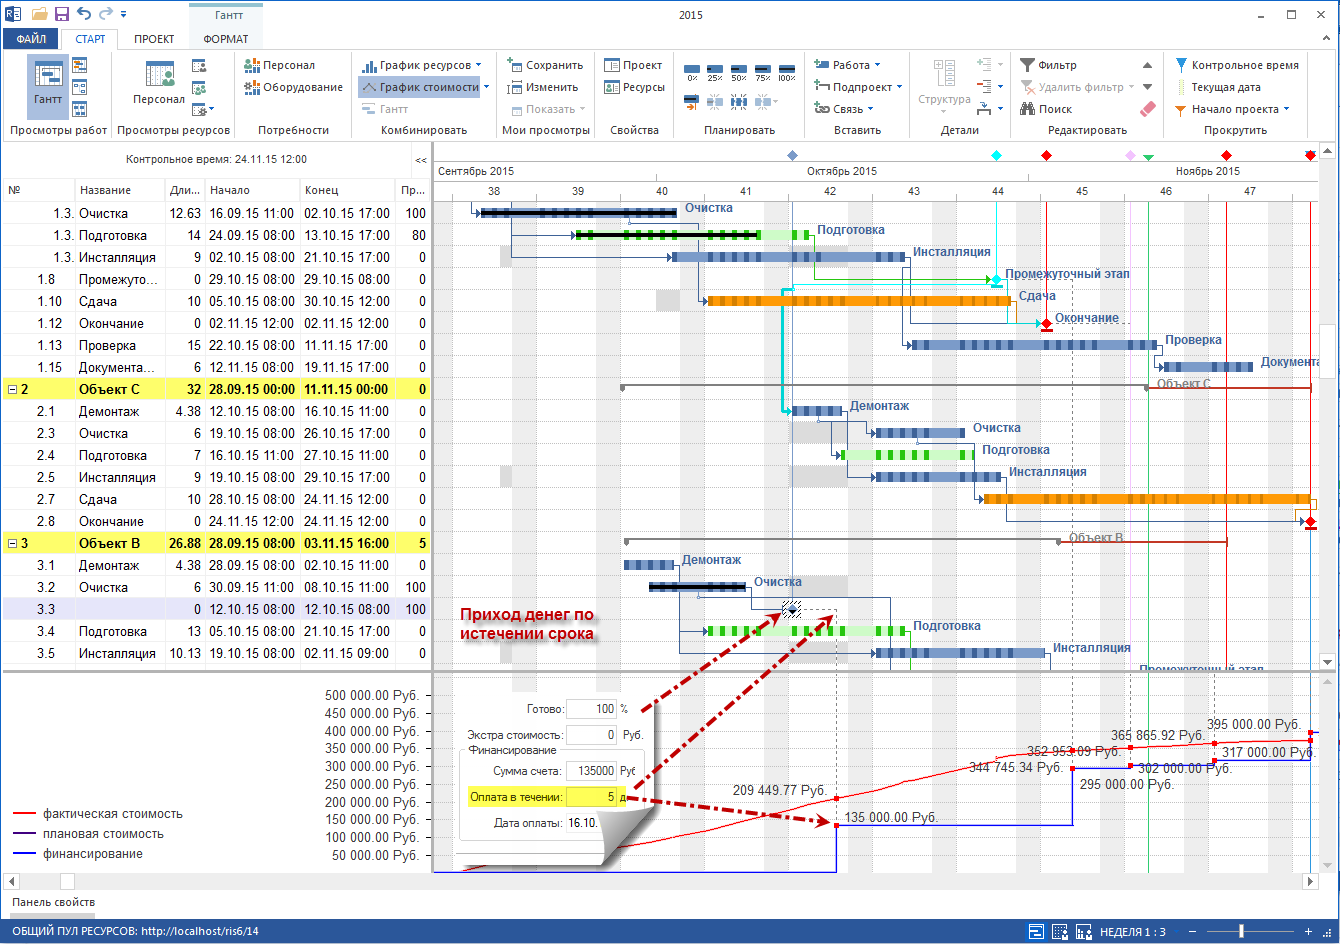Open the ФАЙЛ menu
The image size is (1340, 944).
click(31, 39)
